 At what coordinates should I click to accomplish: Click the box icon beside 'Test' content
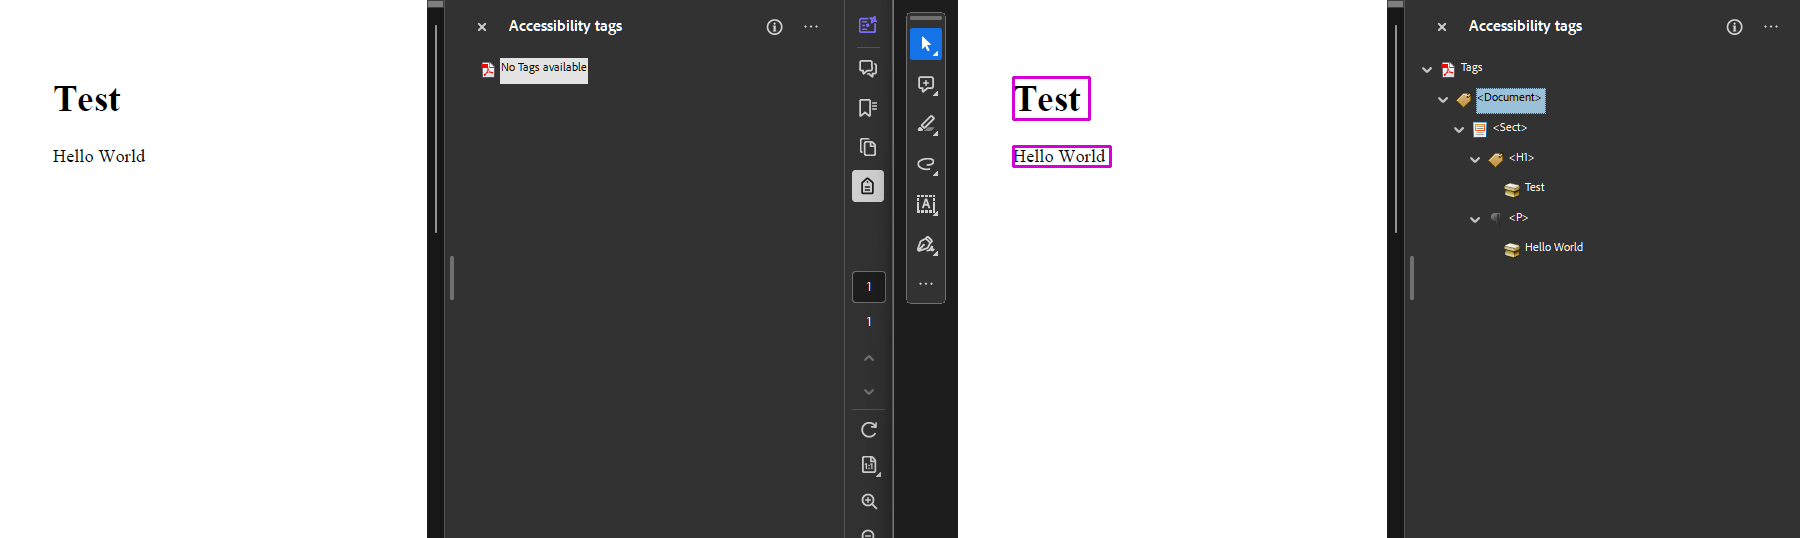click(1512, 190)
